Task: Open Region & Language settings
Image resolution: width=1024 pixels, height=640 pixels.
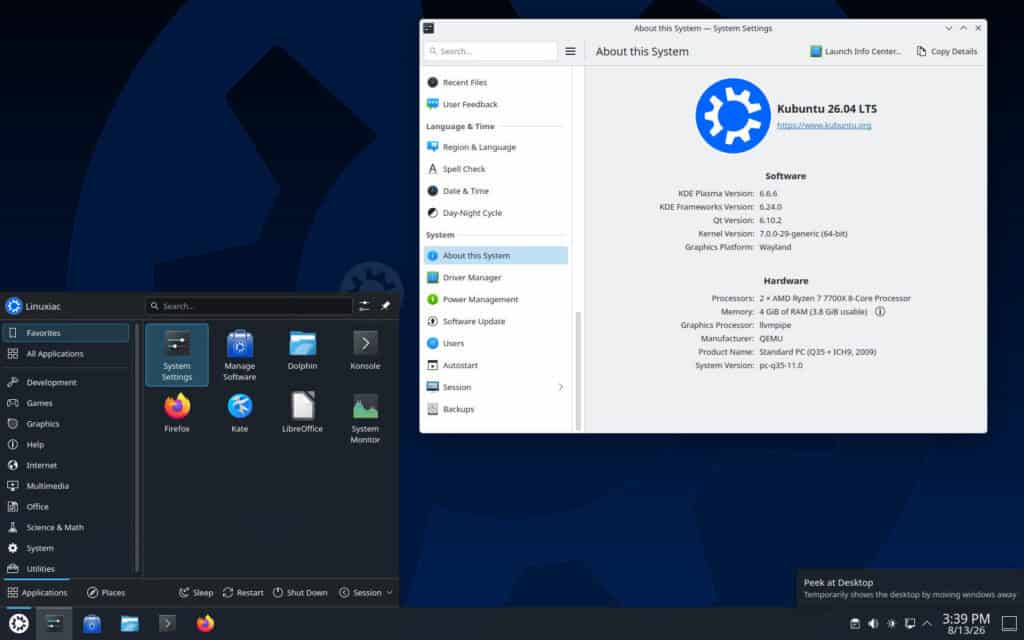Action: point(496,147)
